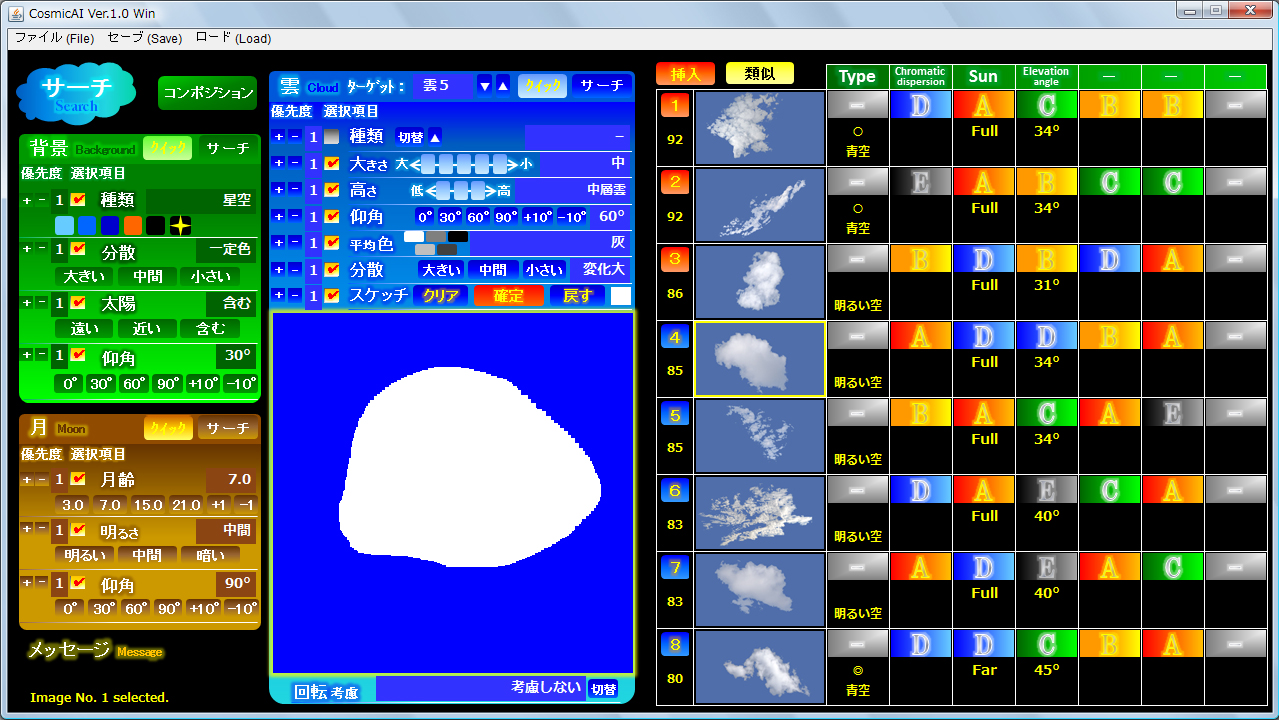The width and height of the screenshot is (1279, 720).
Task: Toggle the cloud 平均色 checkbox
Action: pyautogui.click(x=332, y=243)
